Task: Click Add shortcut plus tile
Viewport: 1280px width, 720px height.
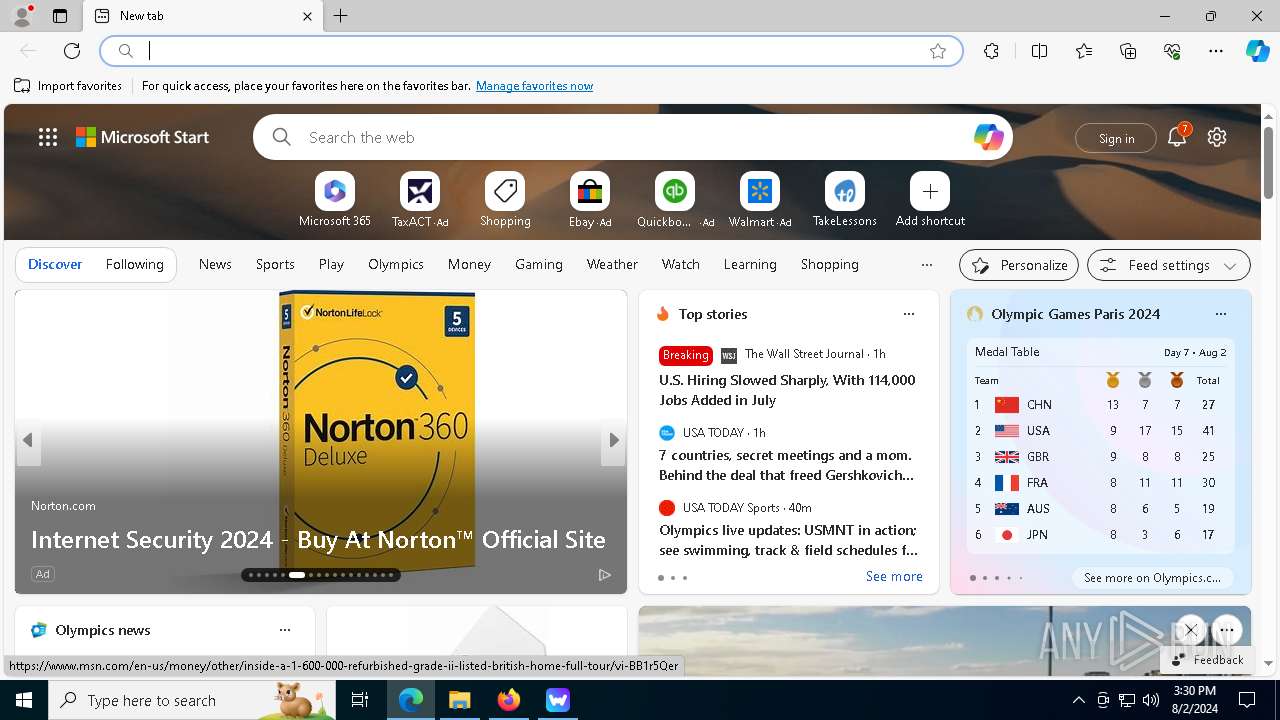Action: coord(930,200)
